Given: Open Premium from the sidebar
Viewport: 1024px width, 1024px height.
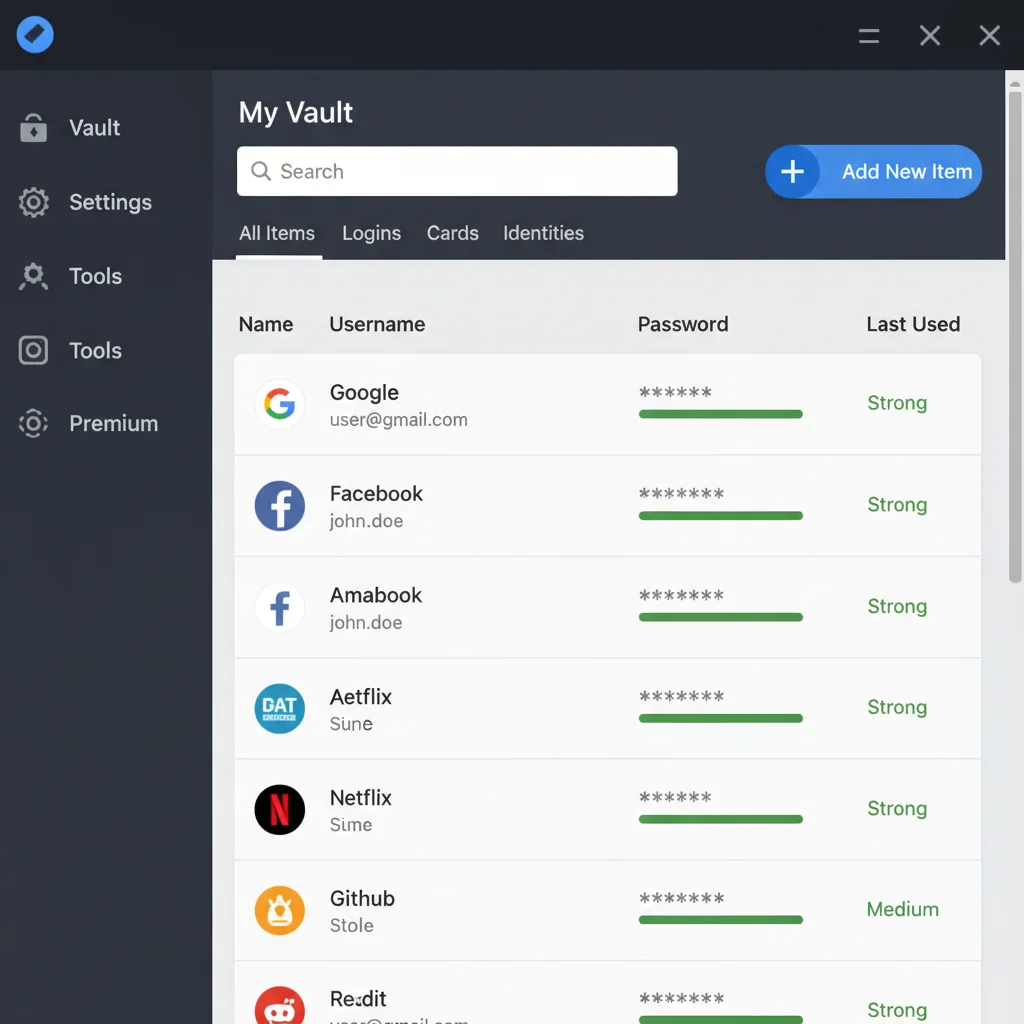Looking at the screenshot, I should coord(114,424).
